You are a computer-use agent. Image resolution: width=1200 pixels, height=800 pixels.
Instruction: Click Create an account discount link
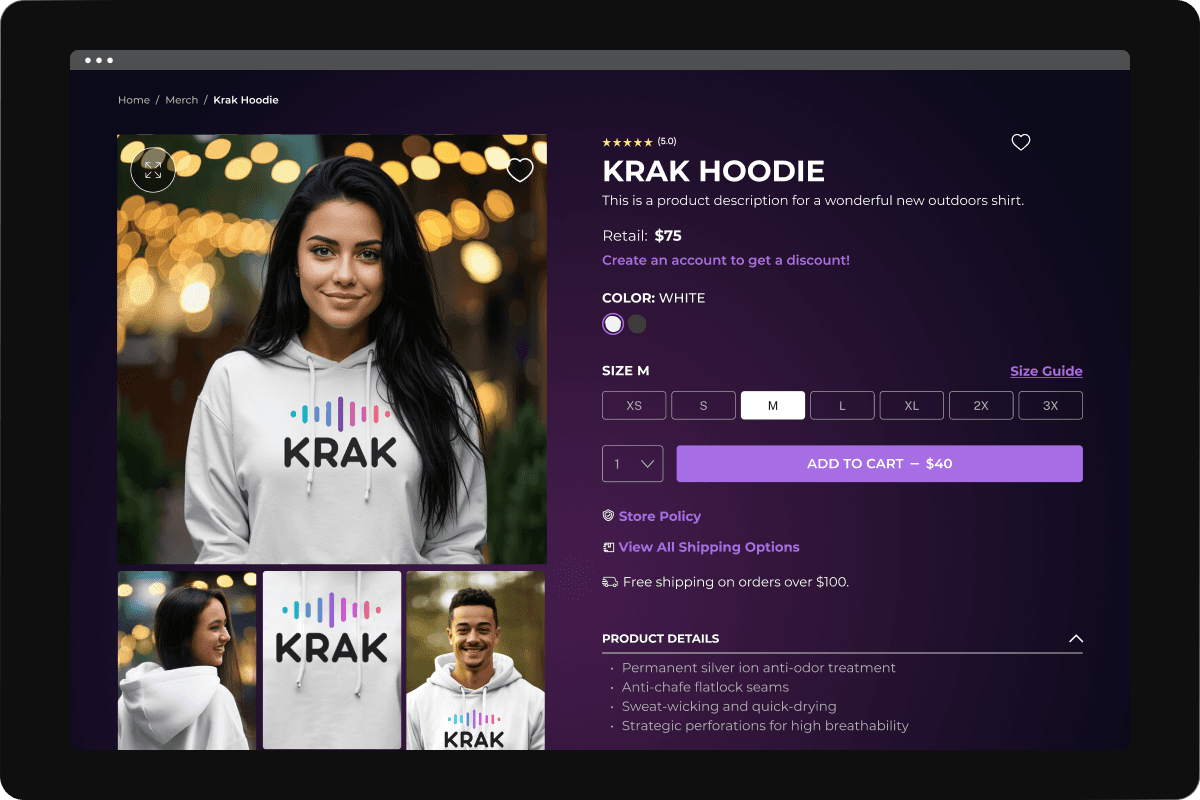(x=726, y=260)
